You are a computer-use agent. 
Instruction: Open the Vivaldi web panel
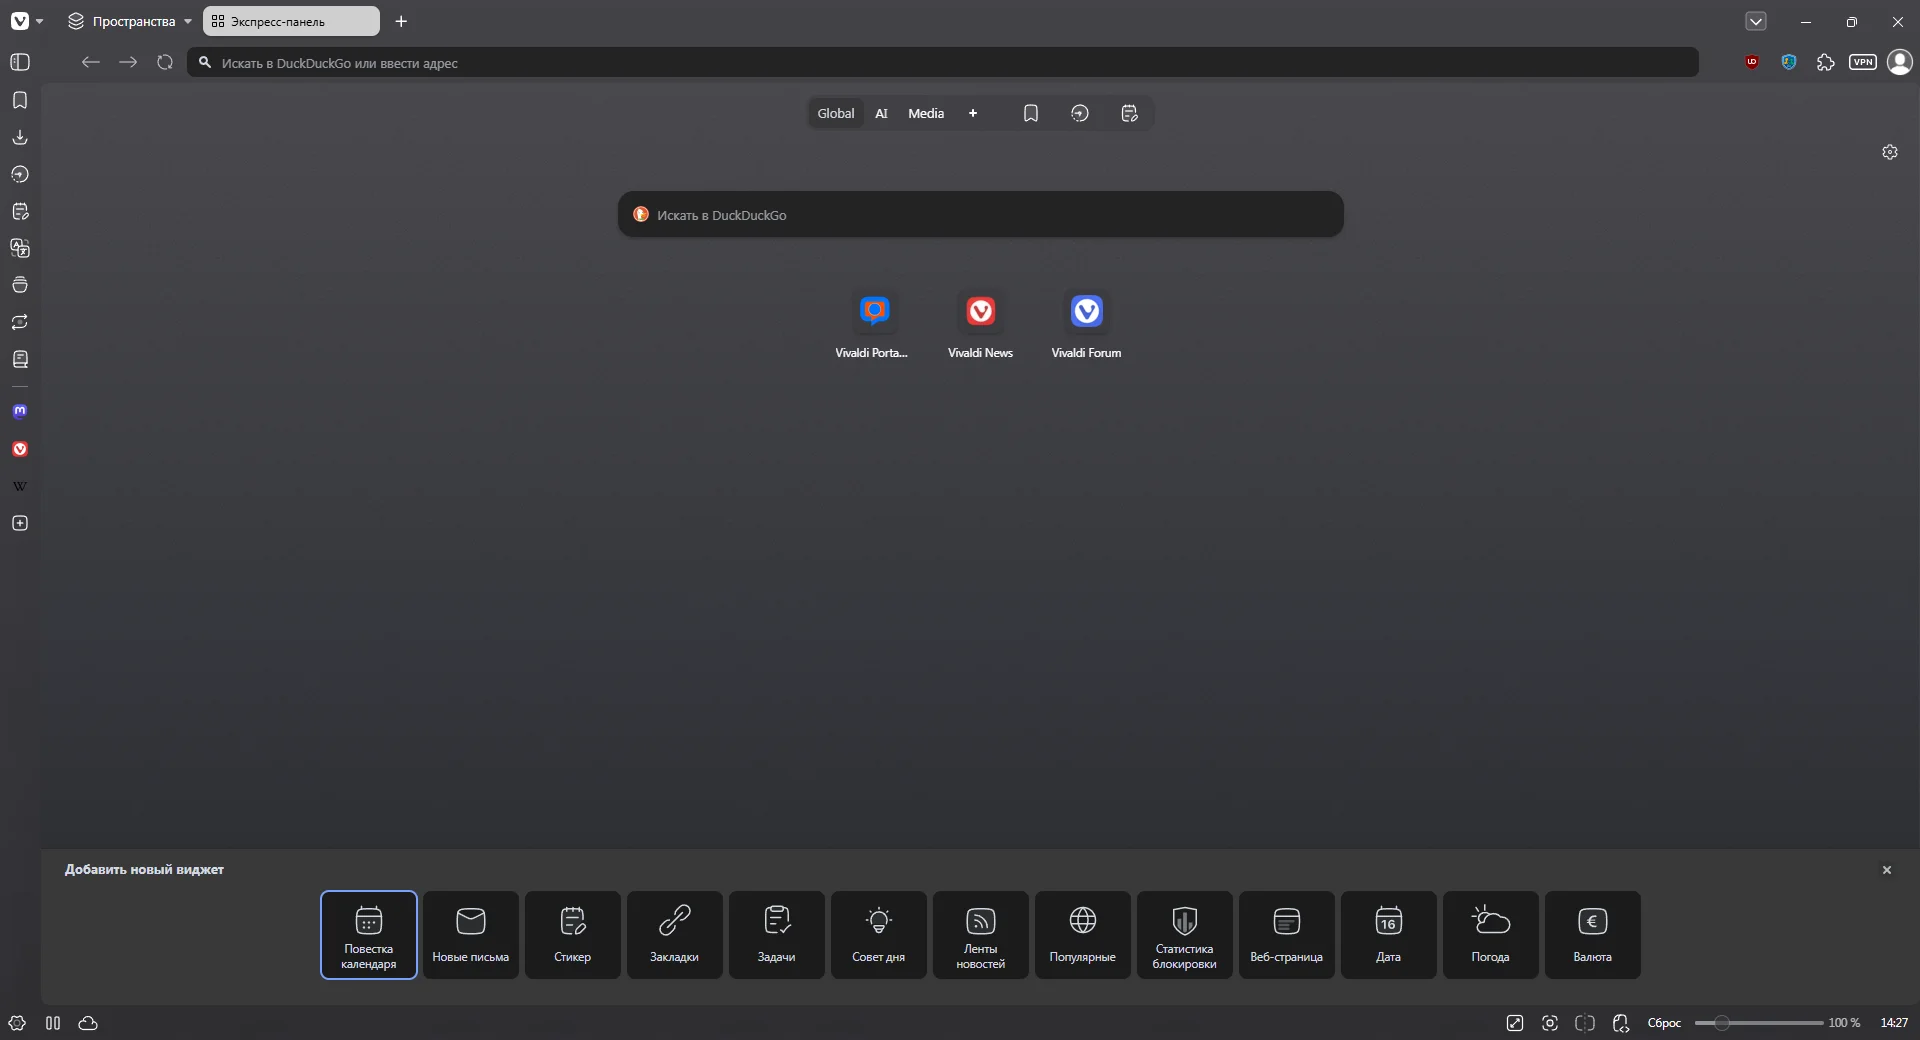[20, 449]
